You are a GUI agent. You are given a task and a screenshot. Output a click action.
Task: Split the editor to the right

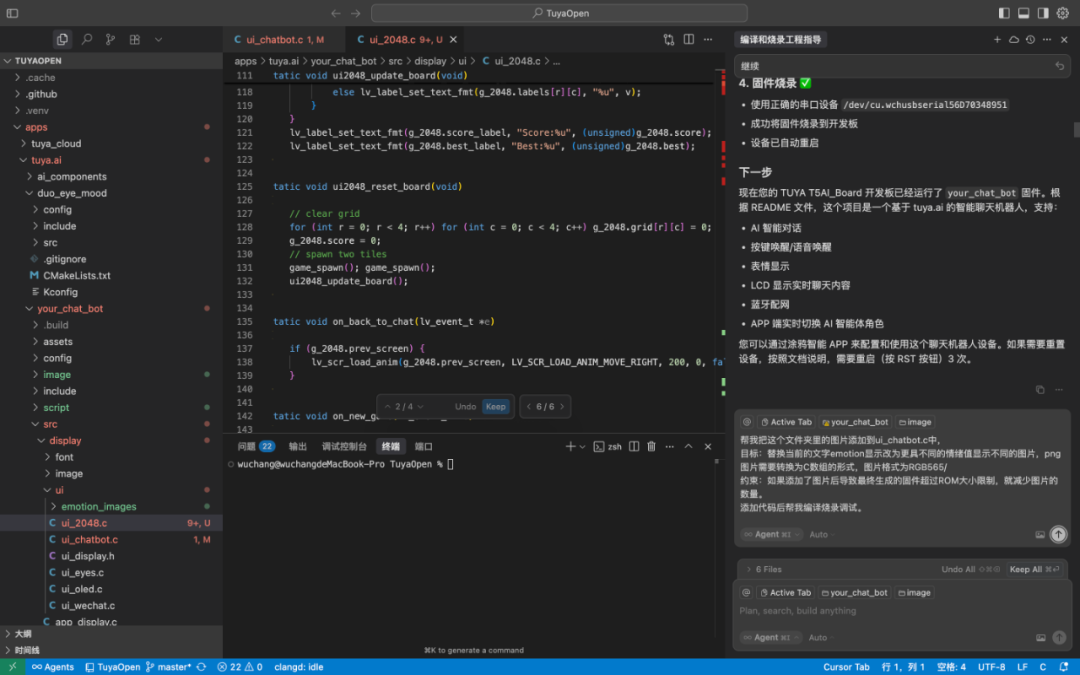(x=689, y=39)
